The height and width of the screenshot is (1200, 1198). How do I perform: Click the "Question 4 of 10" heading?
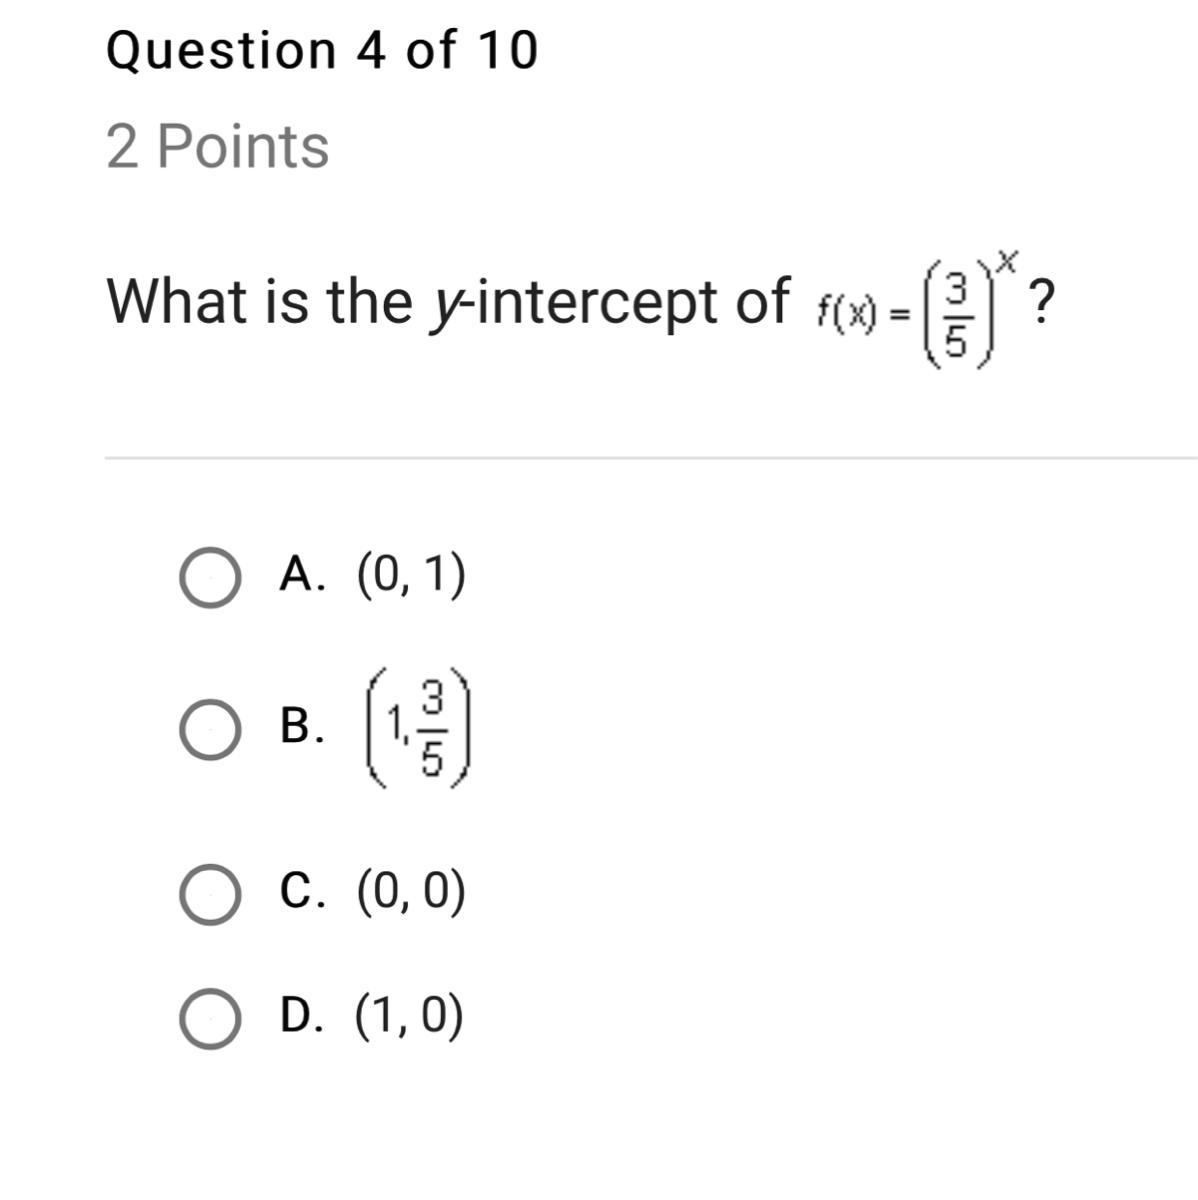point(321,51)
